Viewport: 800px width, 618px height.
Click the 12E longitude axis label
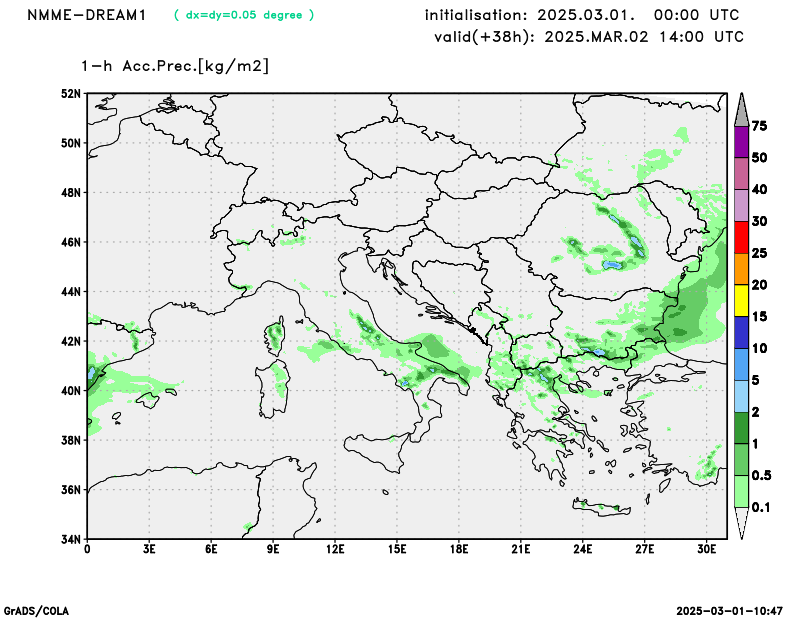tap(335, 550)
